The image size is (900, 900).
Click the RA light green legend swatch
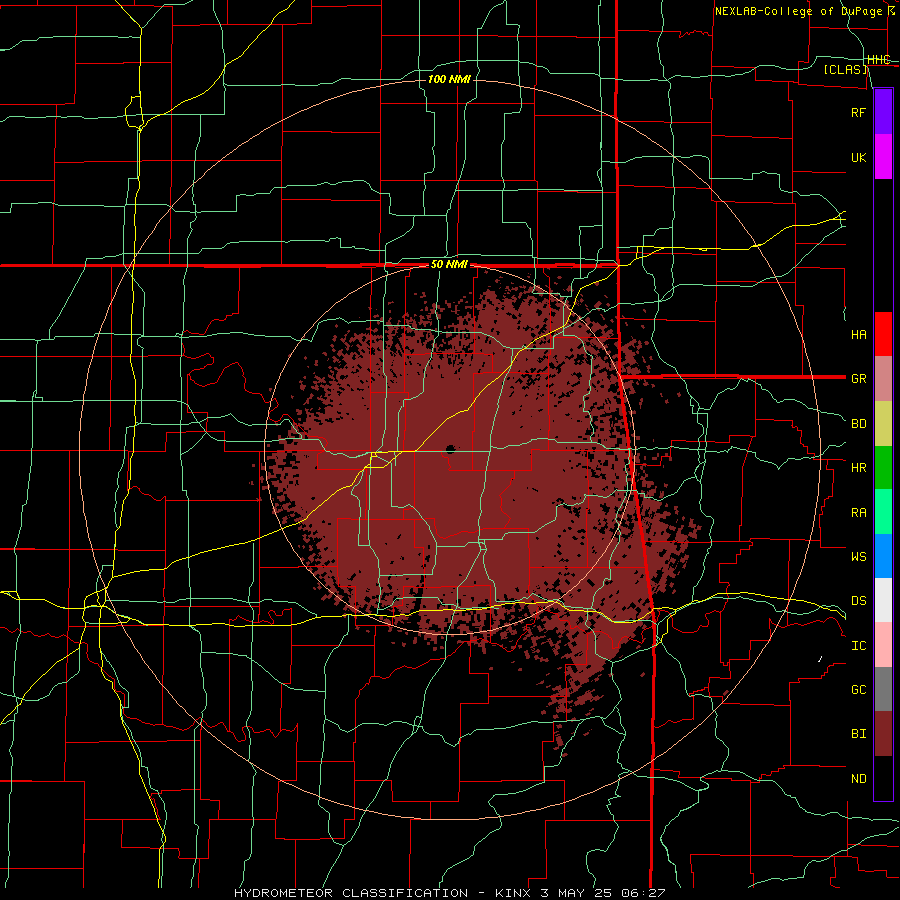coord(883,511)
